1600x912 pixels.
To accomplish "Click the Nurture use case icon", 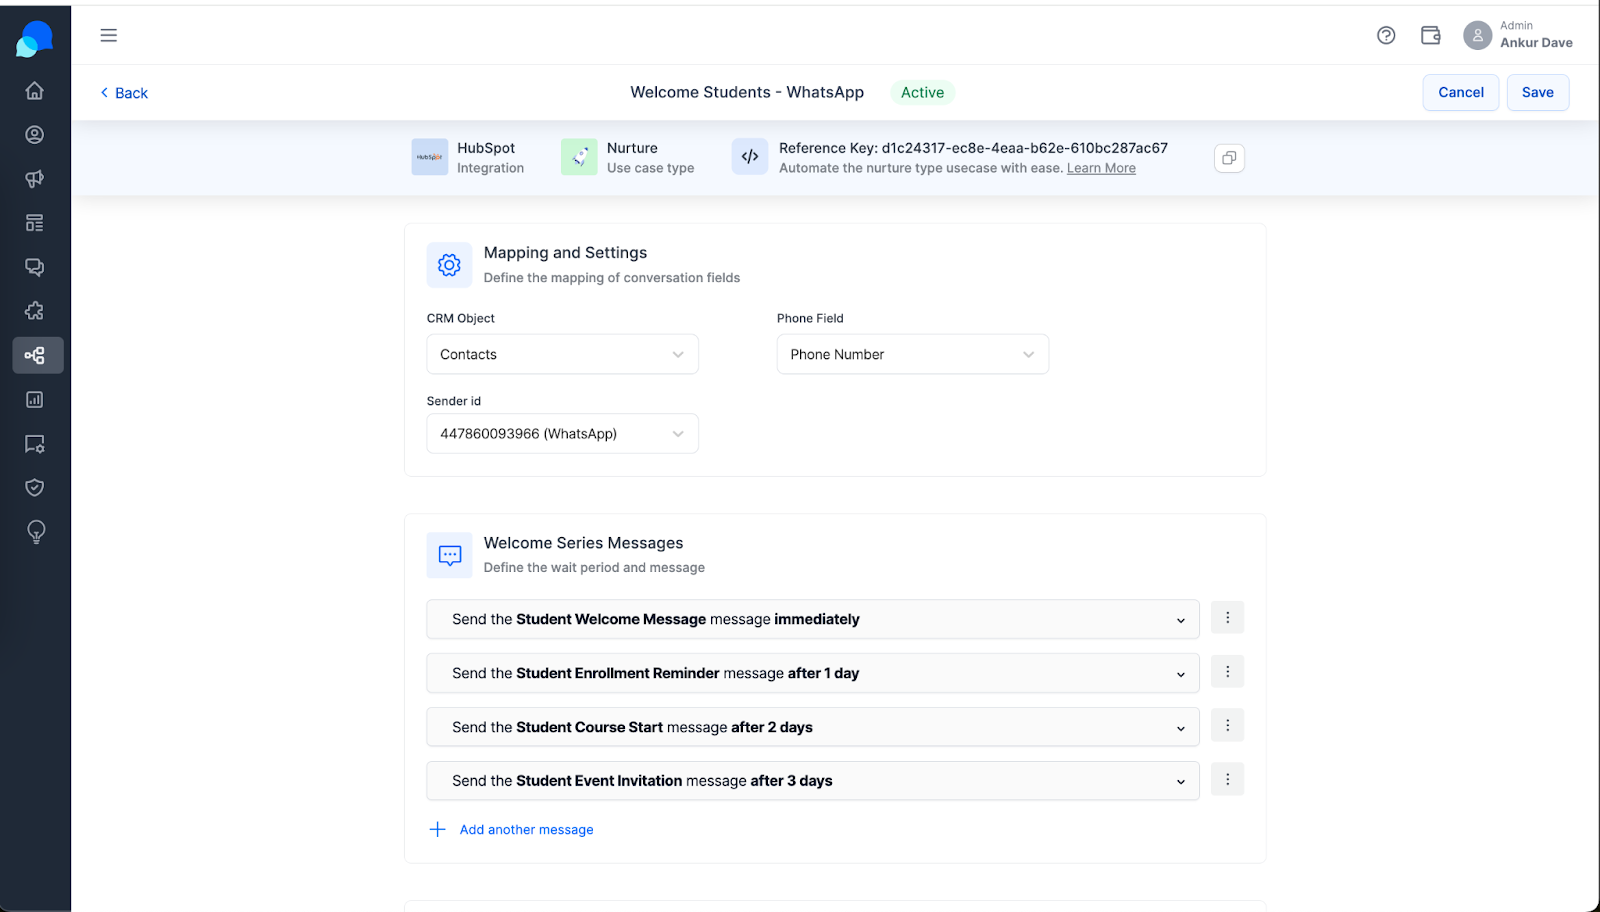I will 579,157.
